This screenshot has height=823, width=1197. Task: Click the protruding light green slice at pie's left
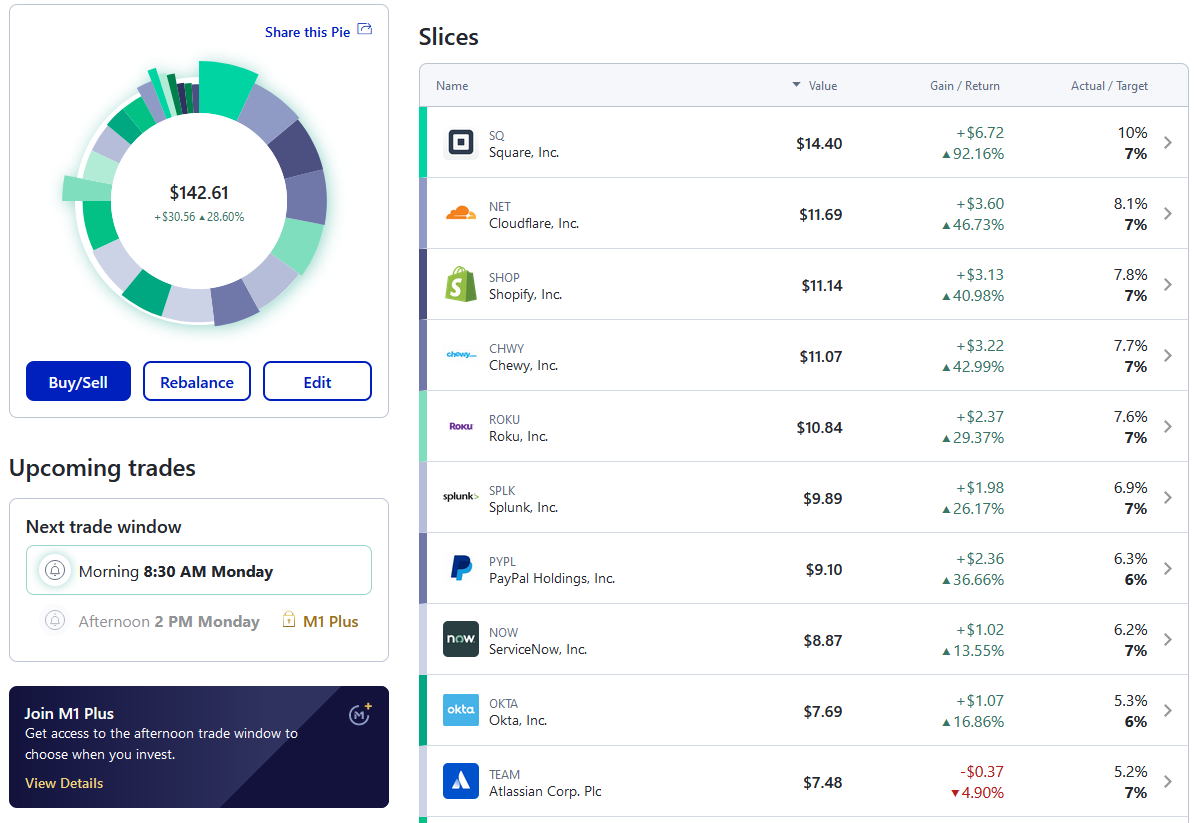pos(86,189)
